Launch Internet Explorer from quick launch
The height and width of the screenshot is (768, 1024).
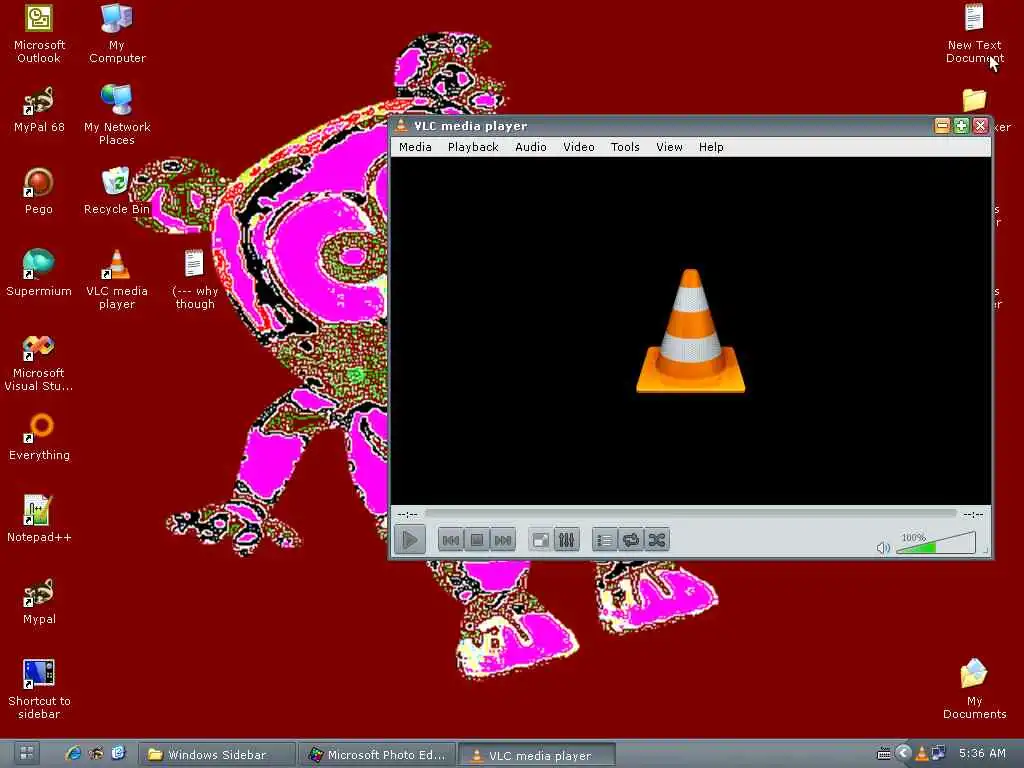point(73,754)
